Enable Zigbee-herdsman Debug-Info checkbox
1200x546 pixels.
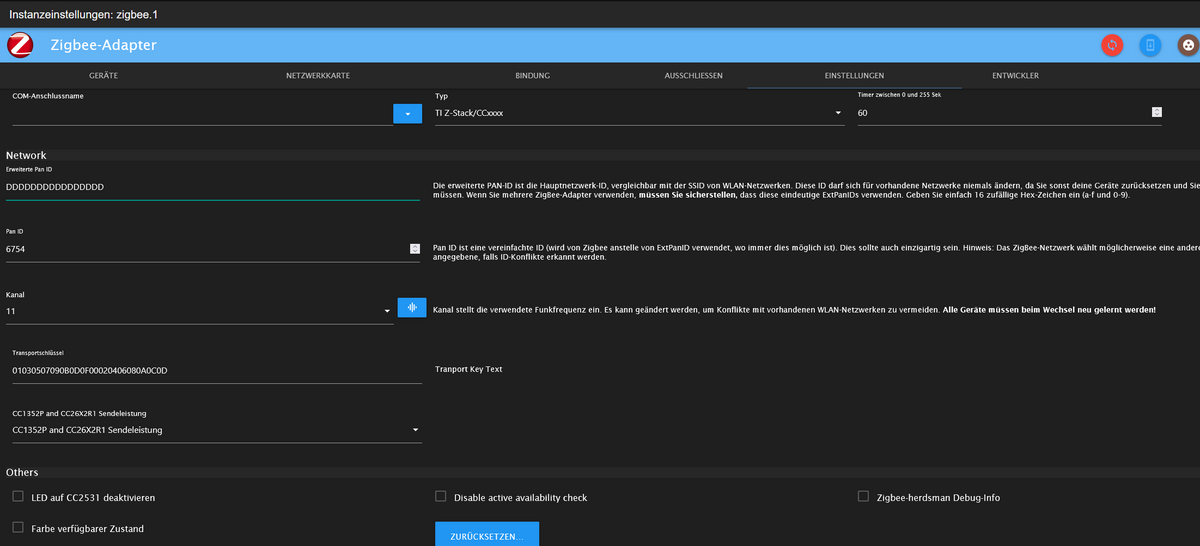pos(864,496)
